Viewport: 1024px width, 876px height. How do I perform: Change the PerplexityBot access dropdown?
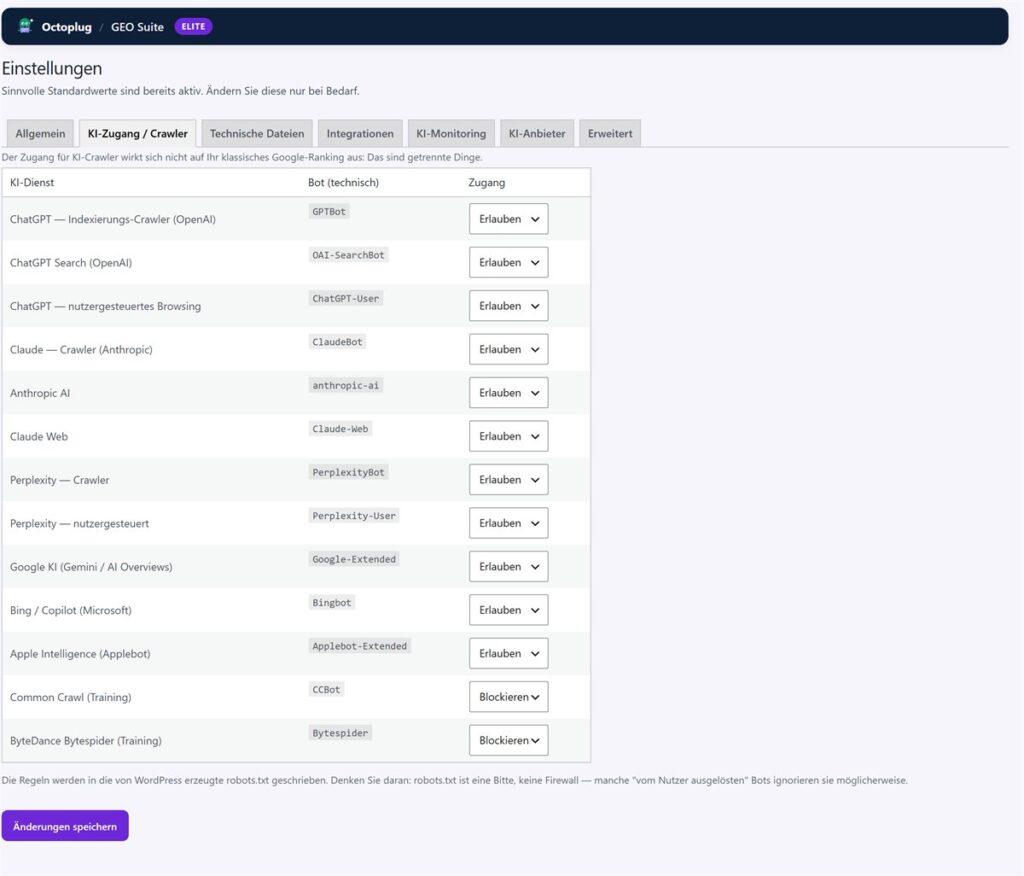click(x=509, y=479)
